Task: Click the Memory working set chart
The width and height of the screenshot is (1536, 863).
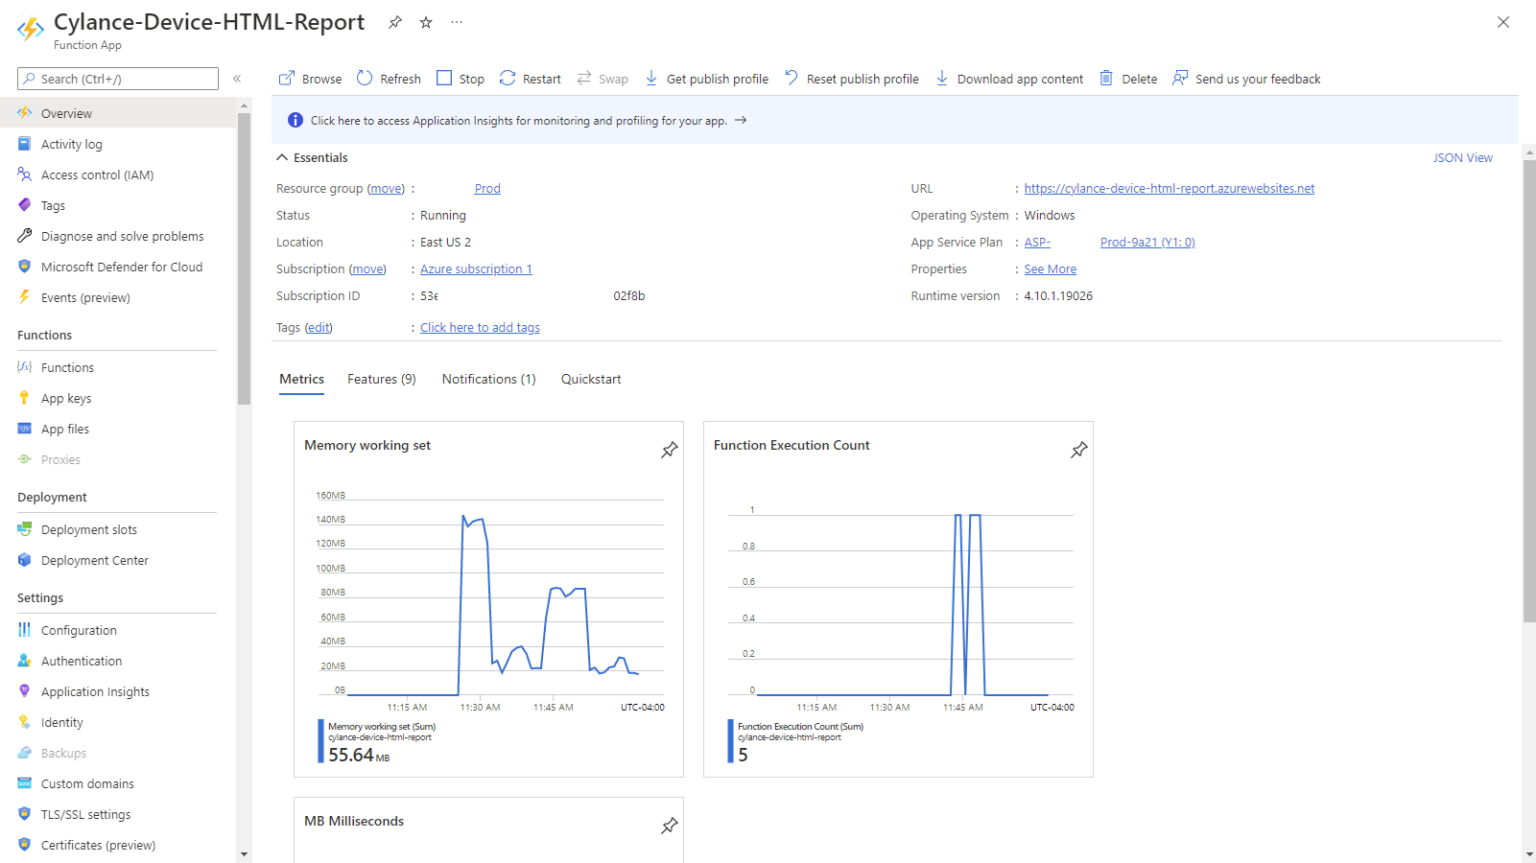Action: pos(489,599)
